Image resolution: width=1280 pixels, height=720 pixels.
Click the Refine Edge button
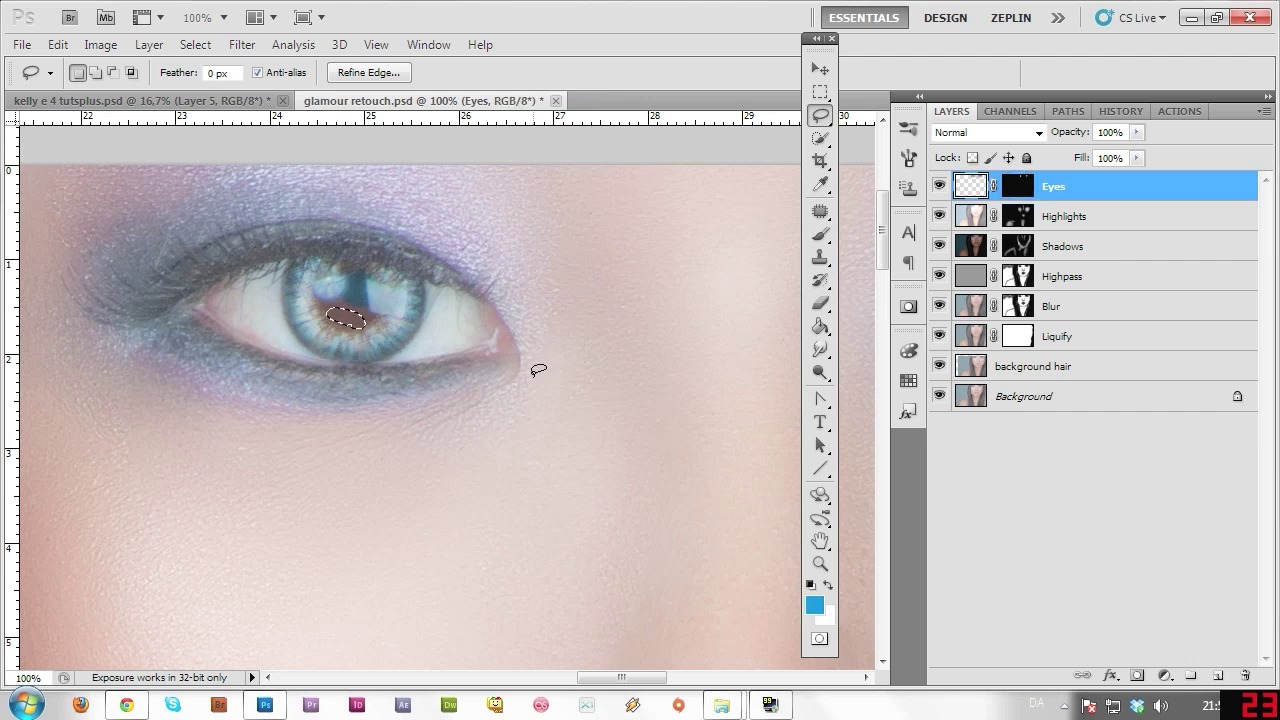[368, 73]
